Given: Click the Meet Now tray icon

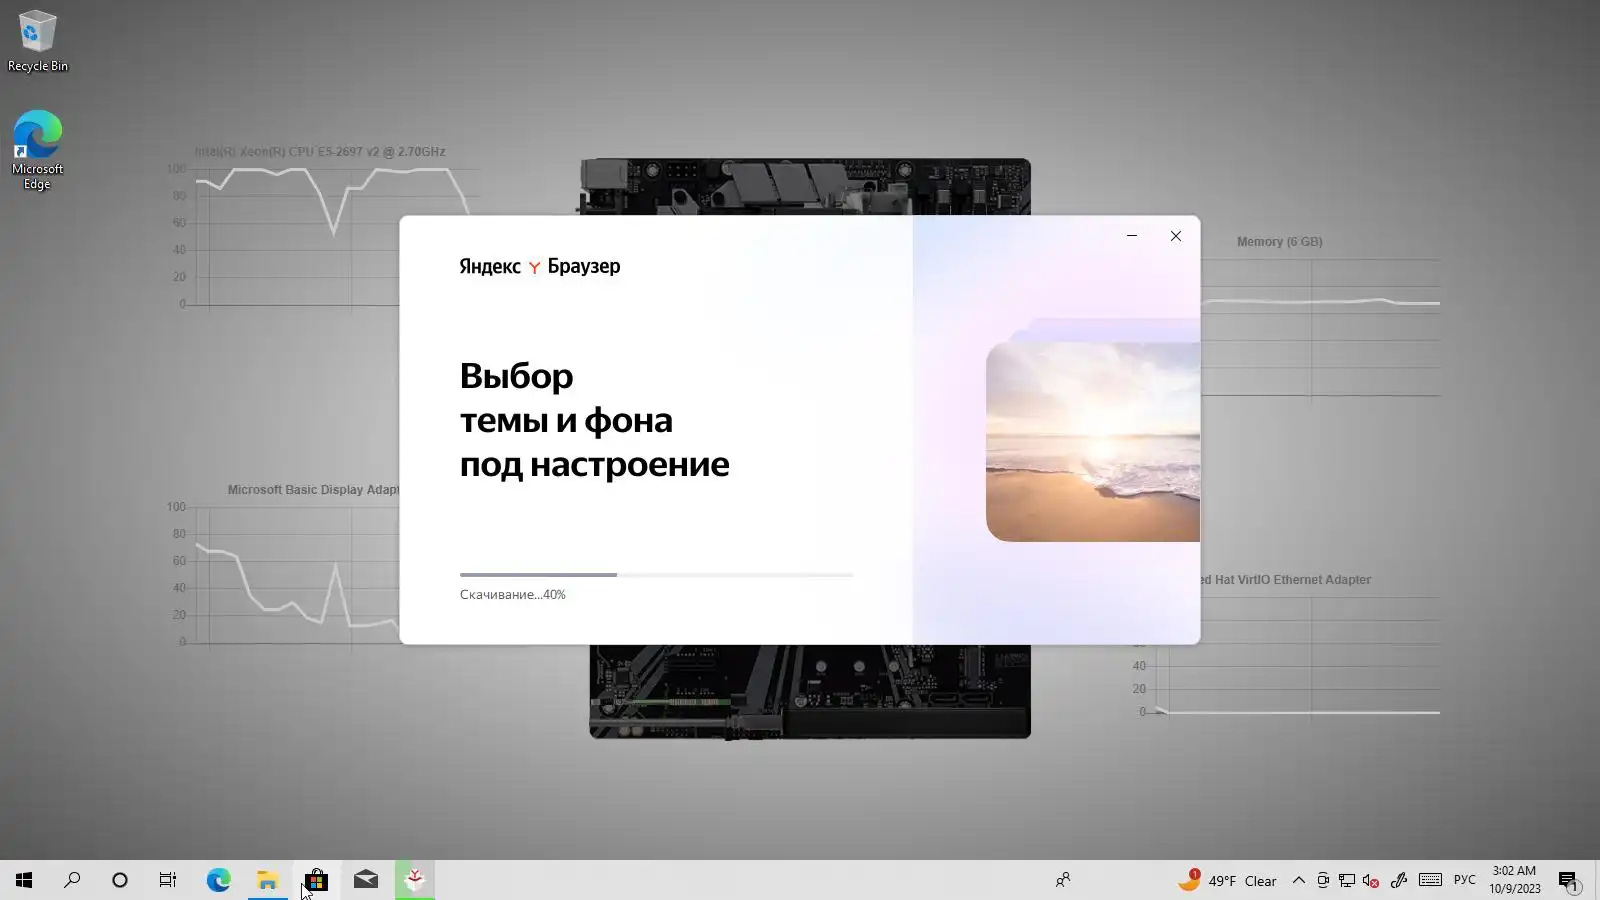Looking at the screenshot, I should [1323, 880].
